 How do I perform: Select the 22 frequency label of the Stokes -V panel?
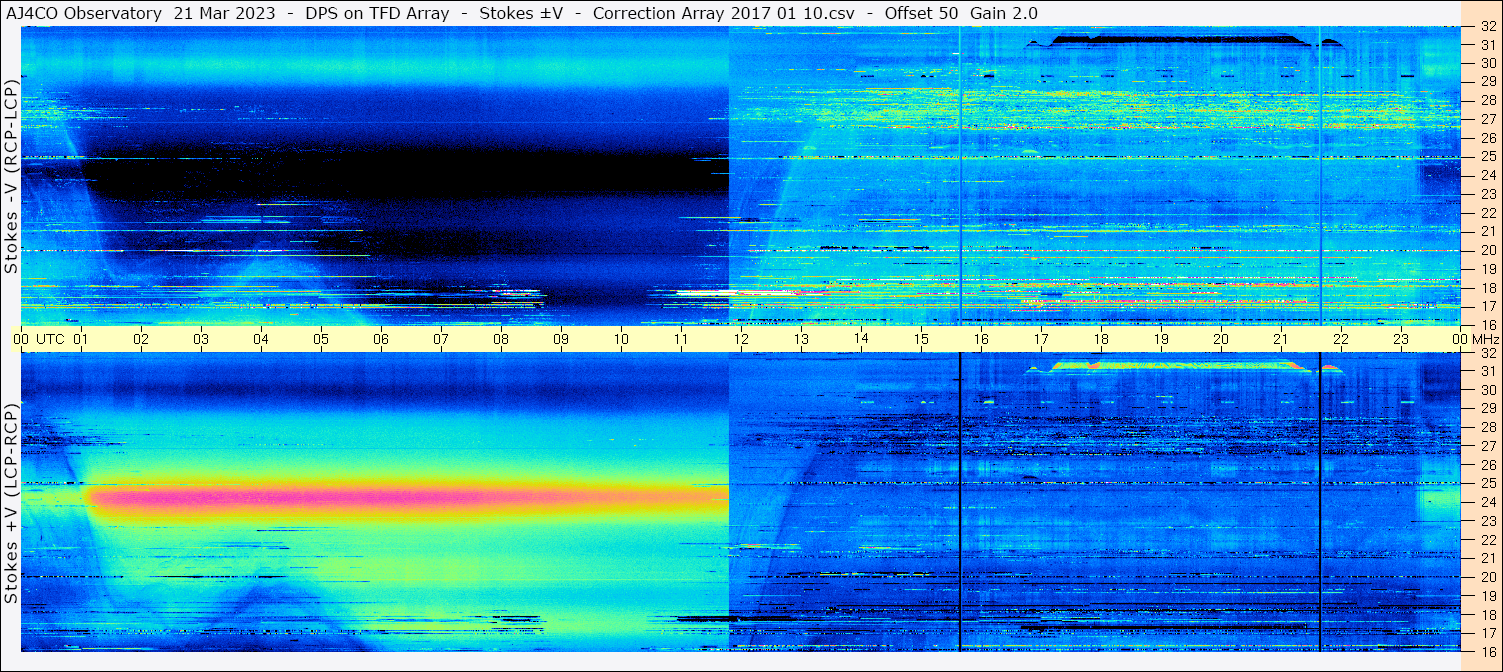1487,213
